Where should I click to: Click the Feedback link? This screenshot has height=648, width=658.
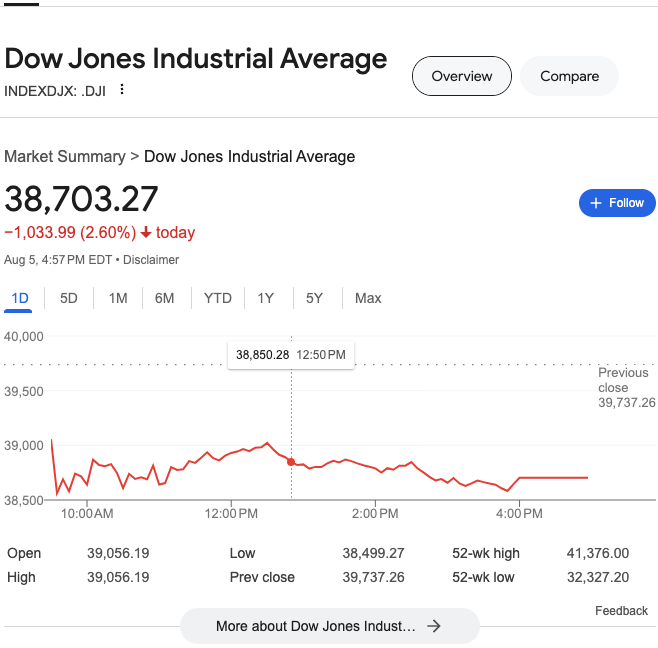(621, 611)
